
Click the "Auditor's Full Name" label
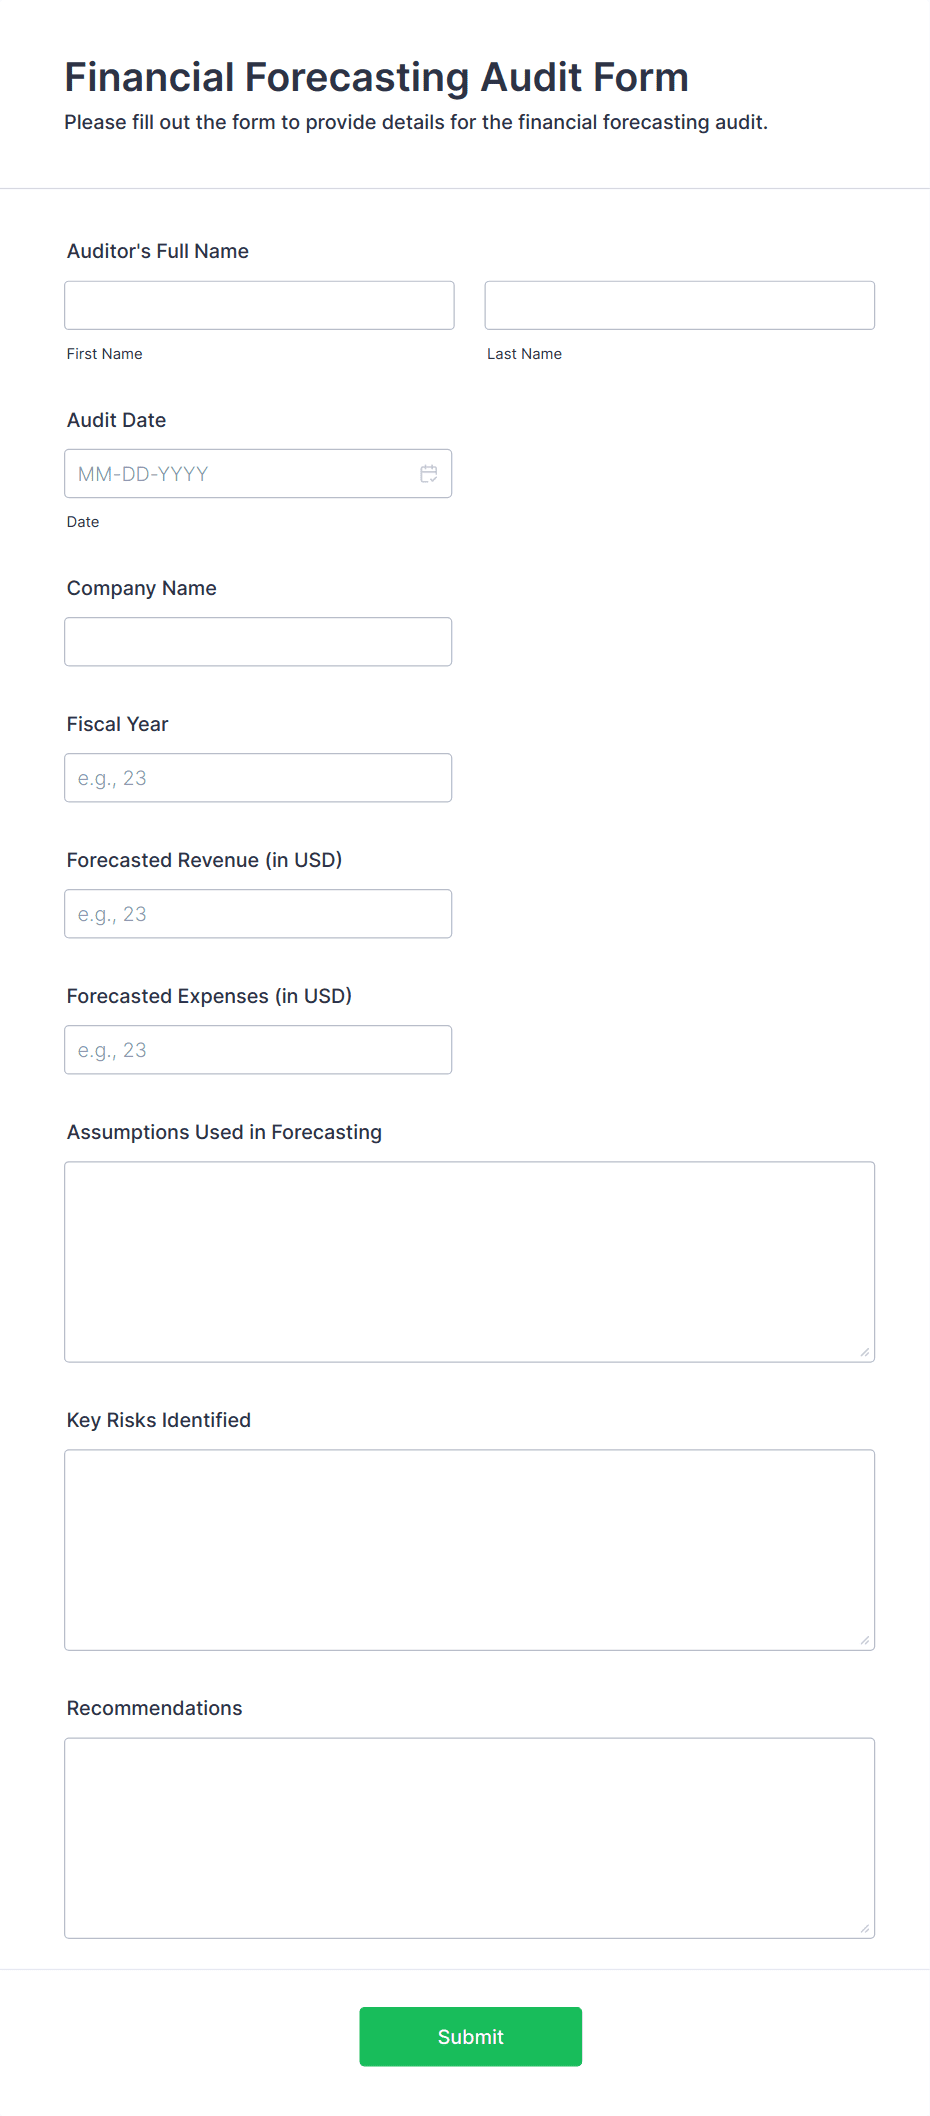pyautogui.click(x=158, y=251)
